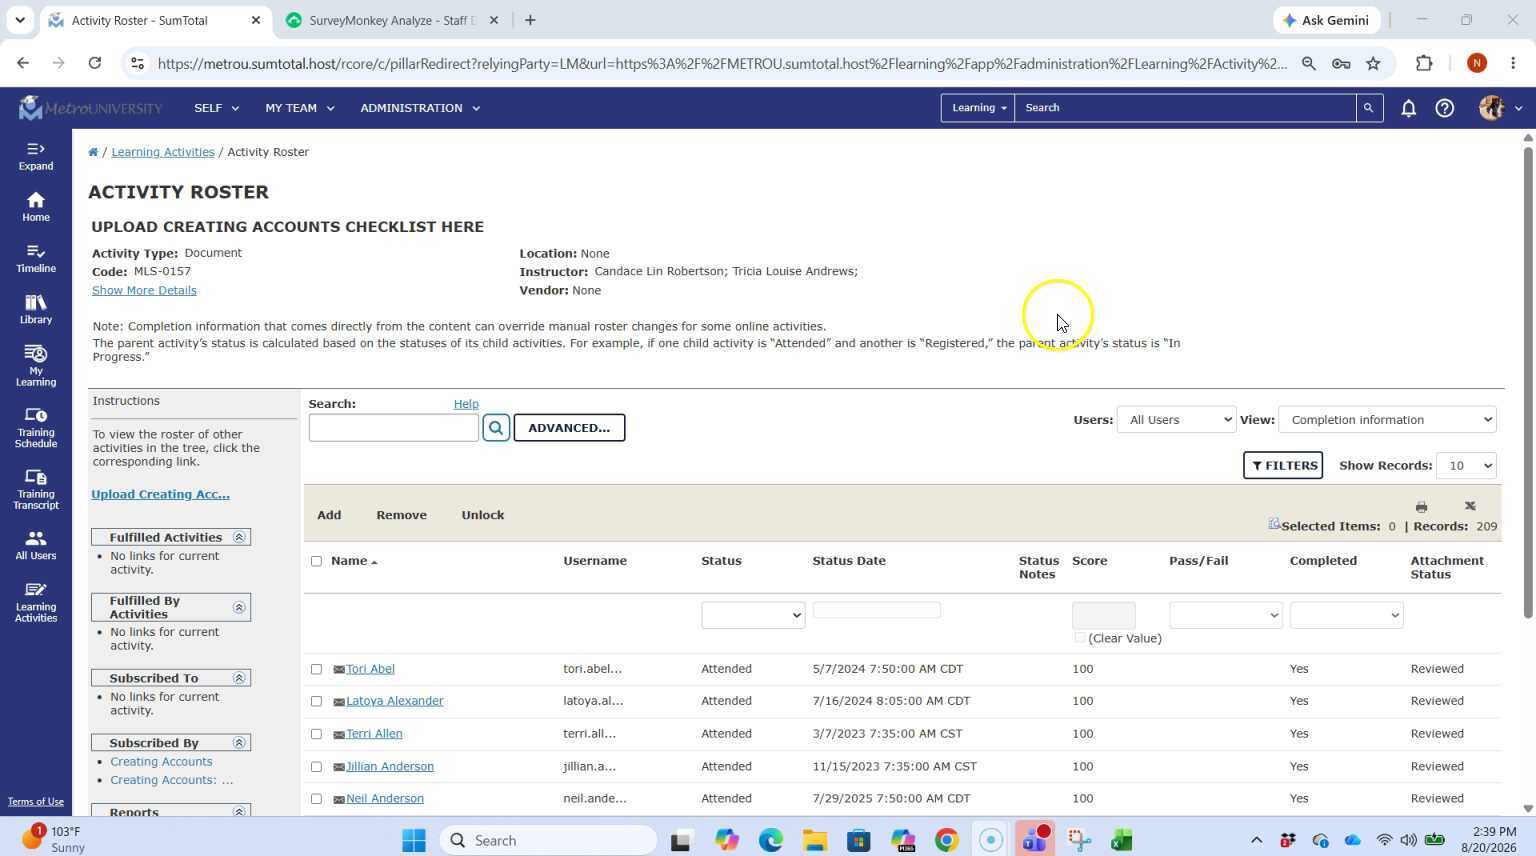The height and width of the screenshot is (856, 1536).
Task: Click the email icon beside Tori Abel
Action: tap(339, 670)
